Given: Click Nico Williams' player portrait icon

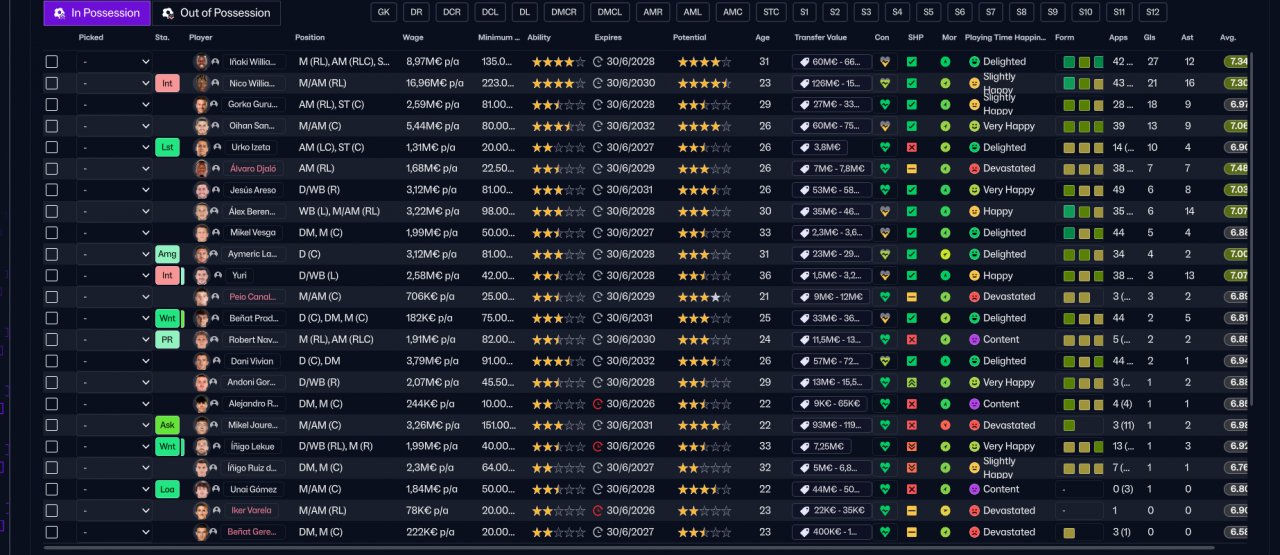Looking at the screenshot, I should (200, 83).
